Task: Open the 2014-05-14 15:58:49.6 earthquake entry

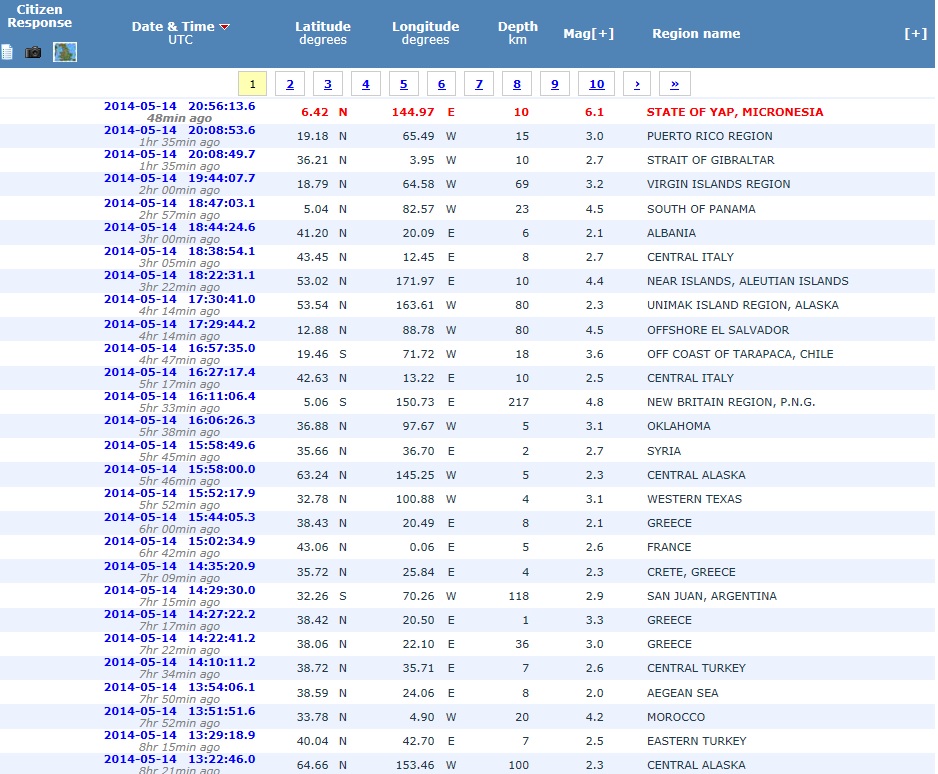Action: pyautogui.click(x=179, y=445)
